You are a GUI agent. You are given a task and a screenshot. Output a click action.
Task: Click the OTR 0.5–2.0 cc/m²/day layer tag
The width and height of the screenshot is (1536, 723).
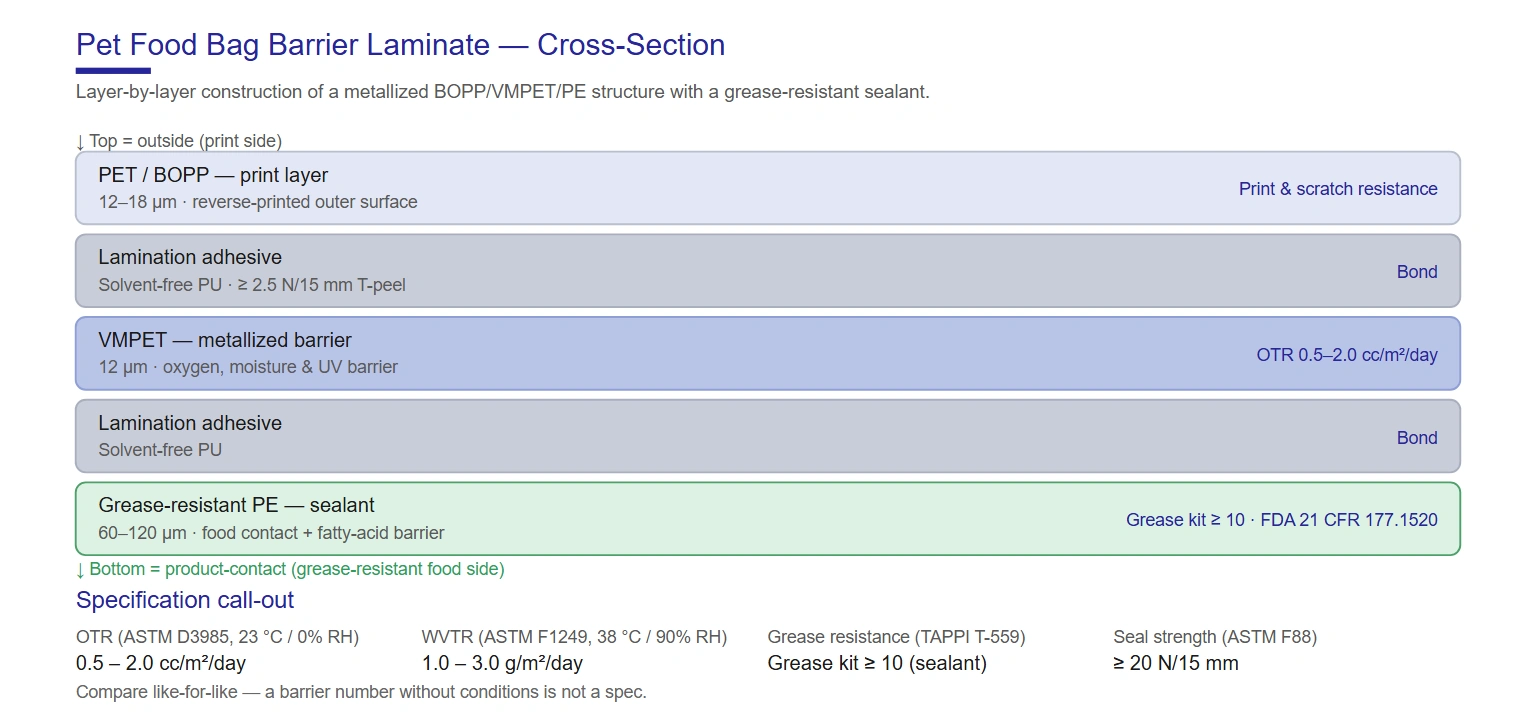(x=1347, y=355)
